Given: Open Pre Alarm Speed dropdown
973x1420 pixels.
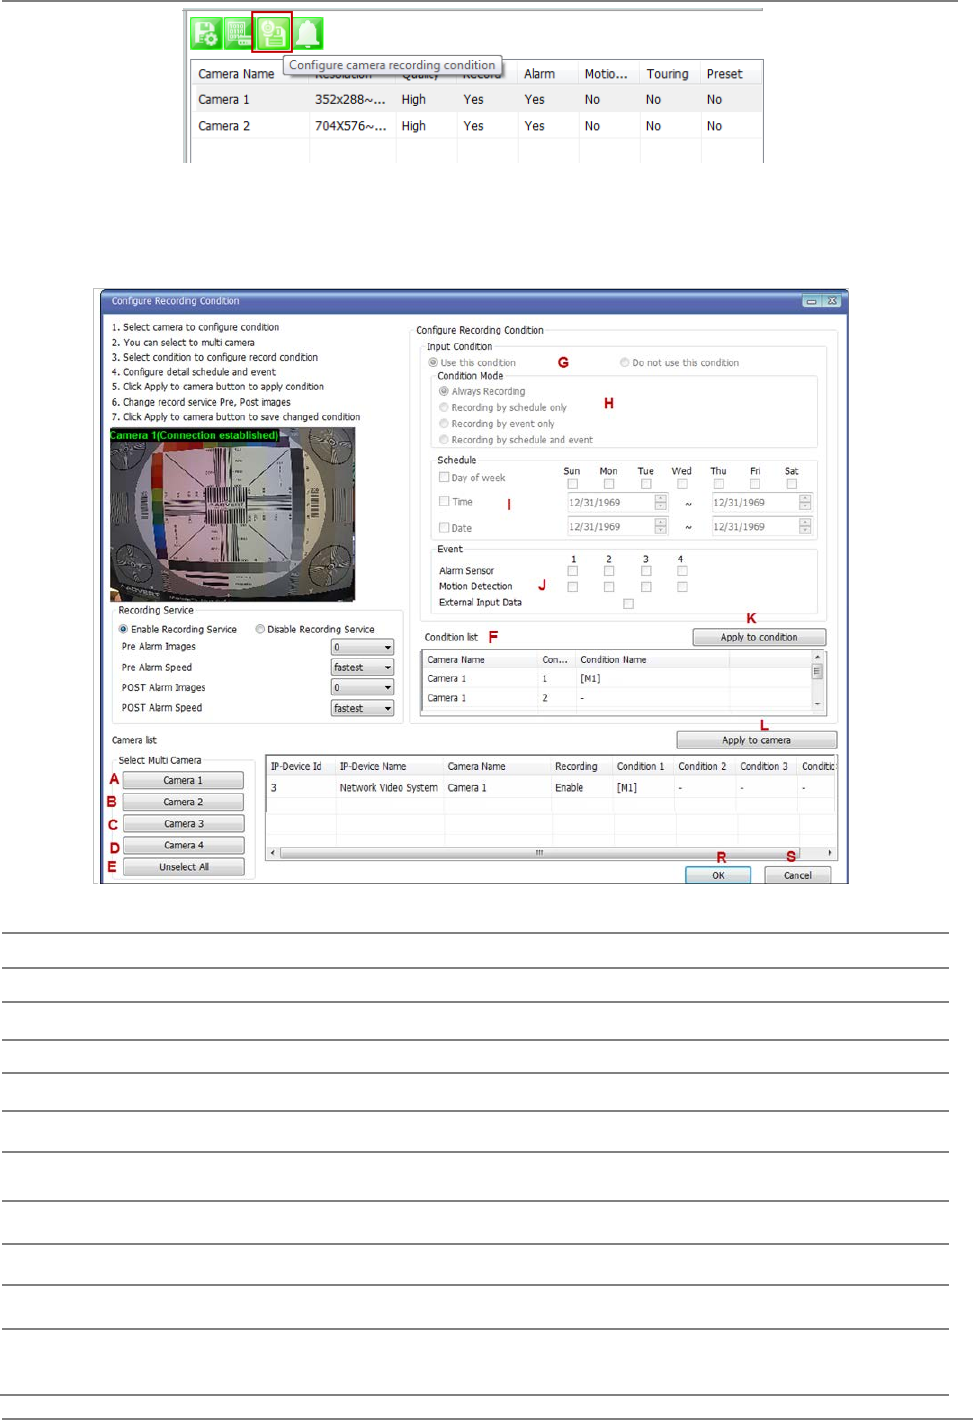Looking at the screenshot, I should tap(362, 667).
